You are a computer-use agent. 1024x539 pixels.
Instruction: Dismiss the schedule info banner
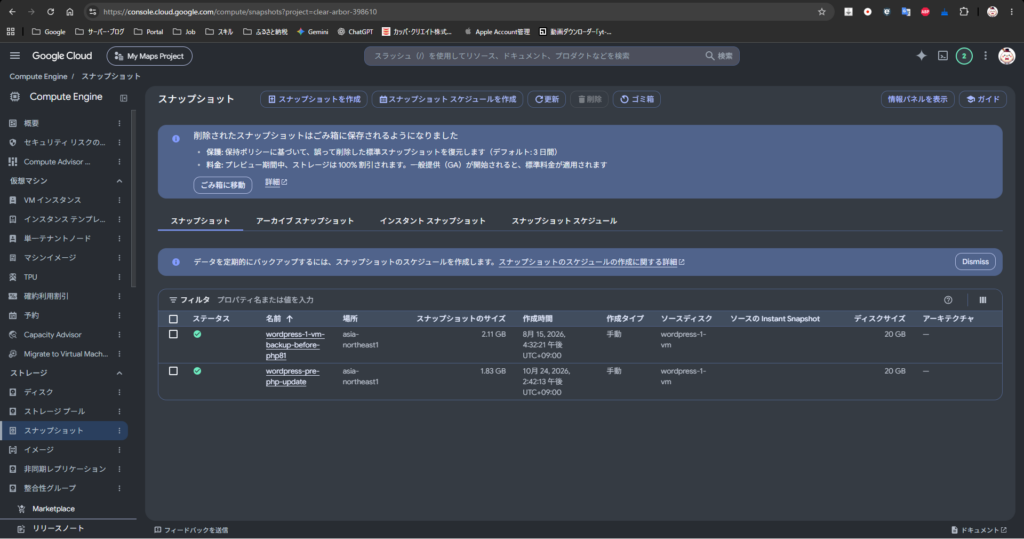pos(975,261)
